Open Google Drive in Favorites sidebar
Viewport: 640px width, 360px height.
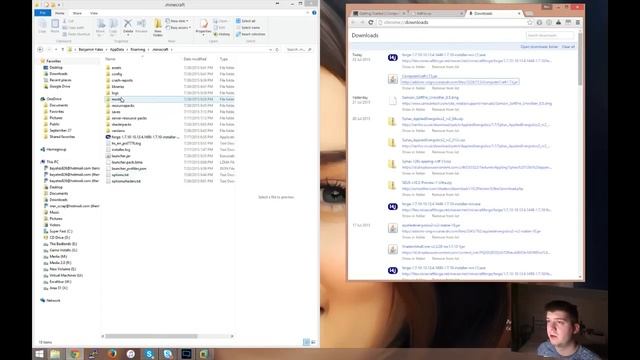60,87
